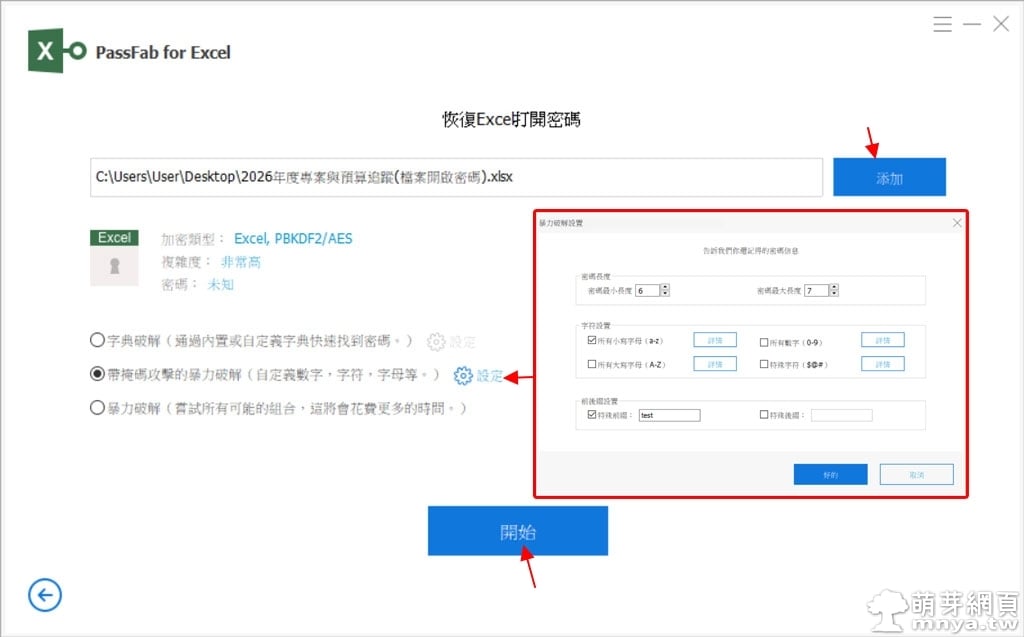Open the hamburger menu in the title bar

coord(942,24)
